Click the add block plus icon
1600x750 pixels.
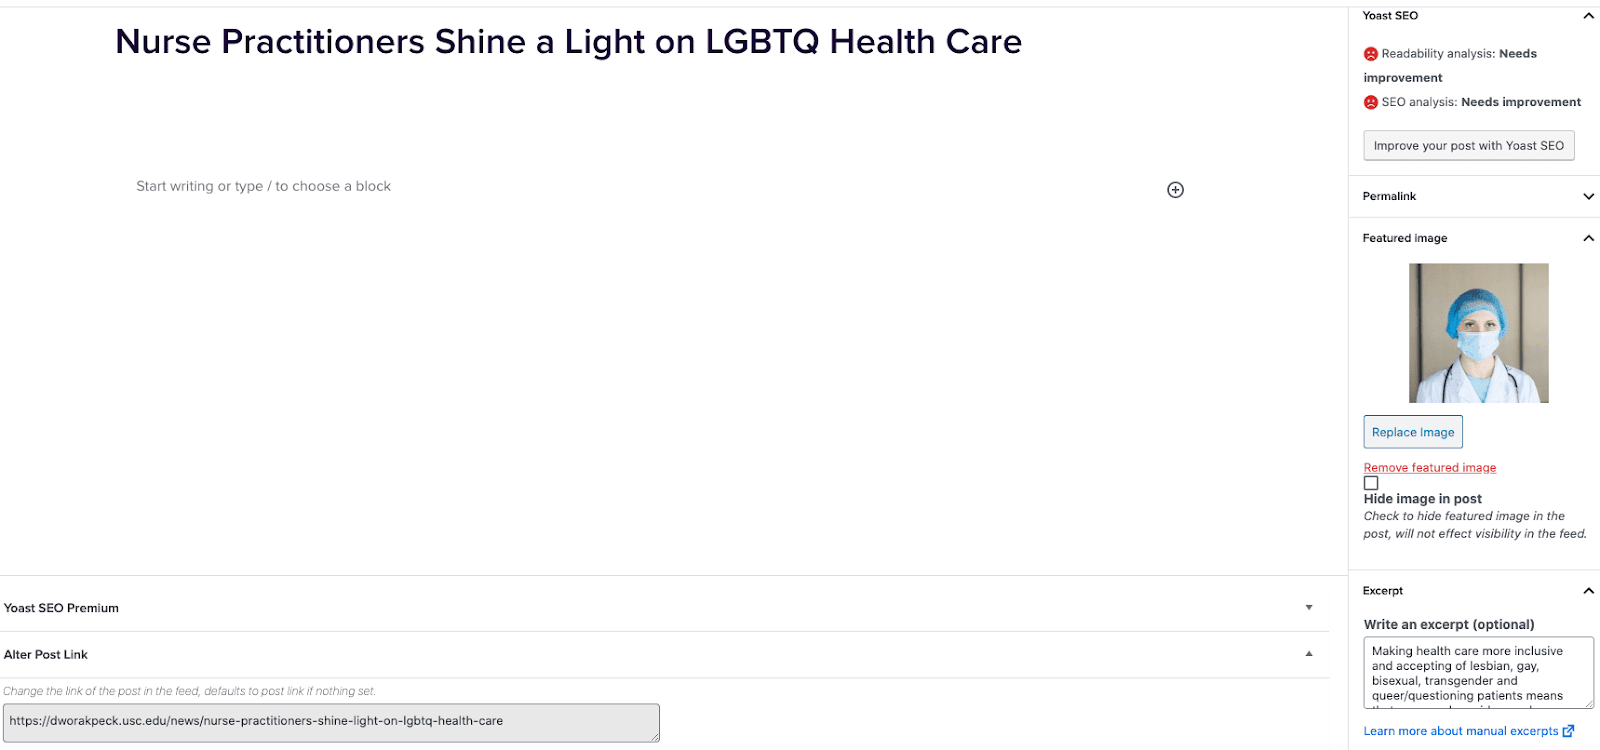(x=1175, y=190)
